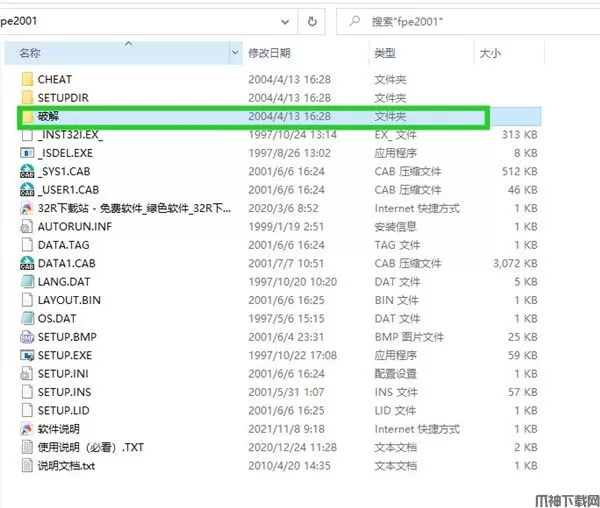This screenshot has width=600, height=508.
Task: Select the file name SETUP.LID
Action: click(64, 410)
